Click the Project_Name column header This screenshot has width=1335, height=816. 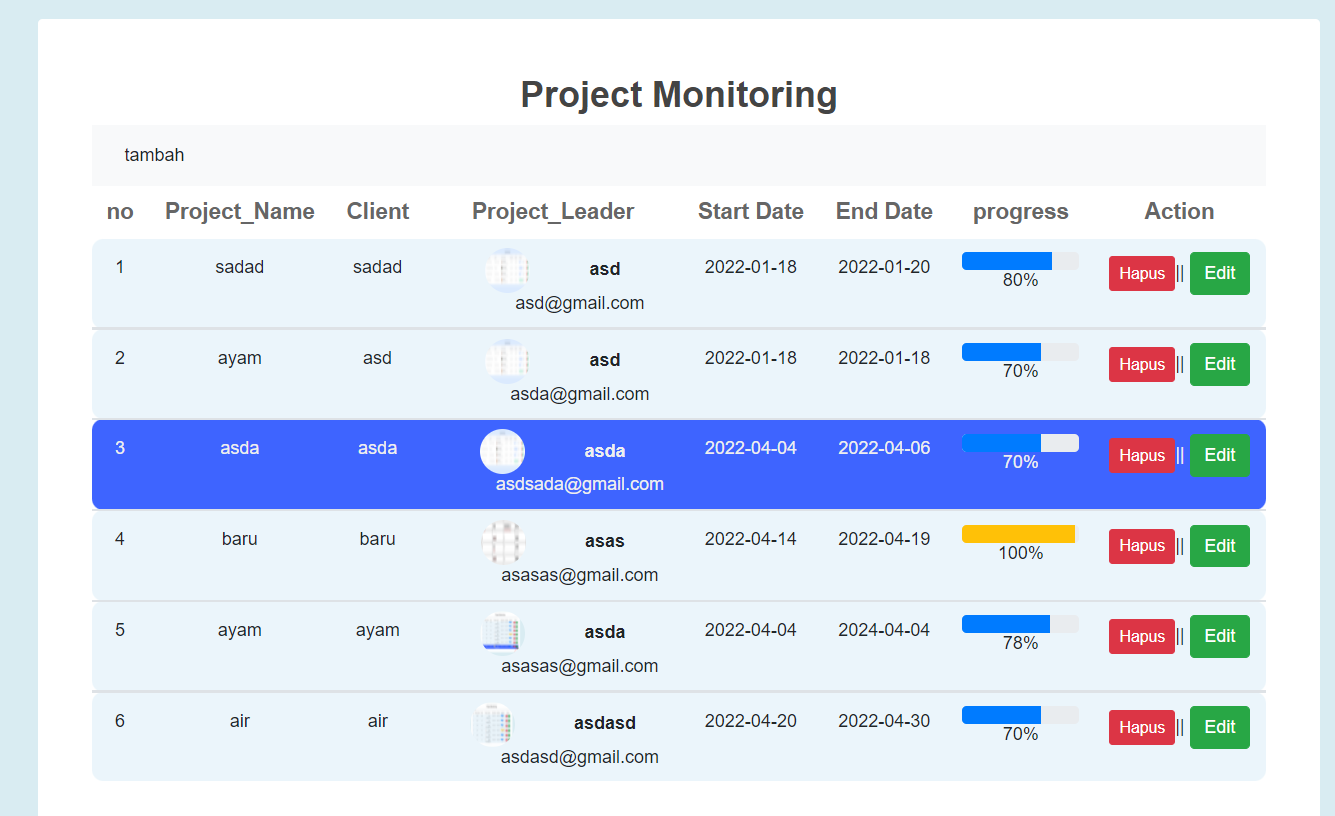click(240, 211)
